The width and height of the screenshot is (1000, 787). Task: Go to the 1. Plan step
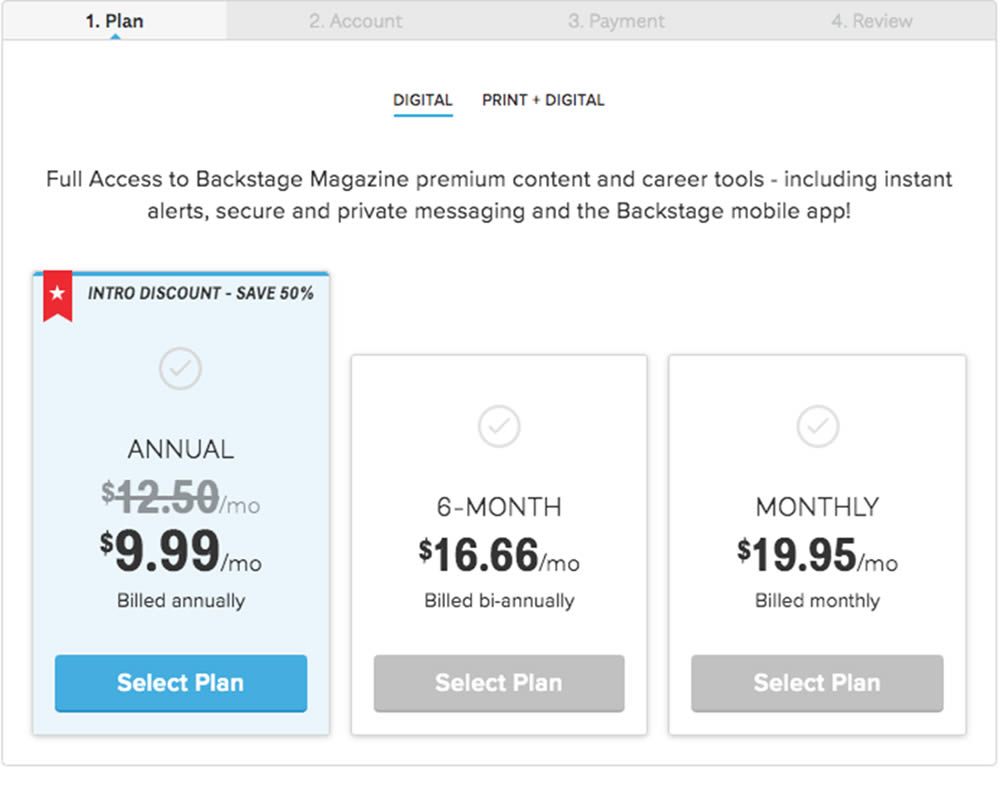pos(115,20)
